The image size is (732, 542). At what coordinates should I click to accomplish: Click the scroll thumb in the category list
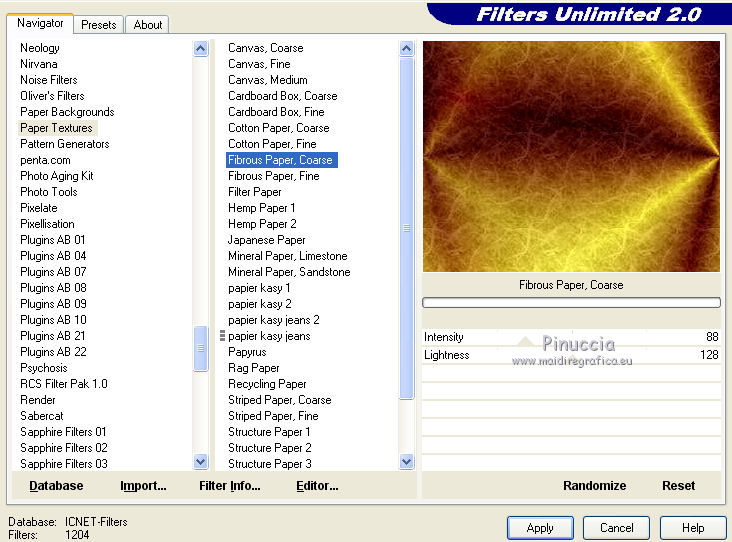click(201, 348)
